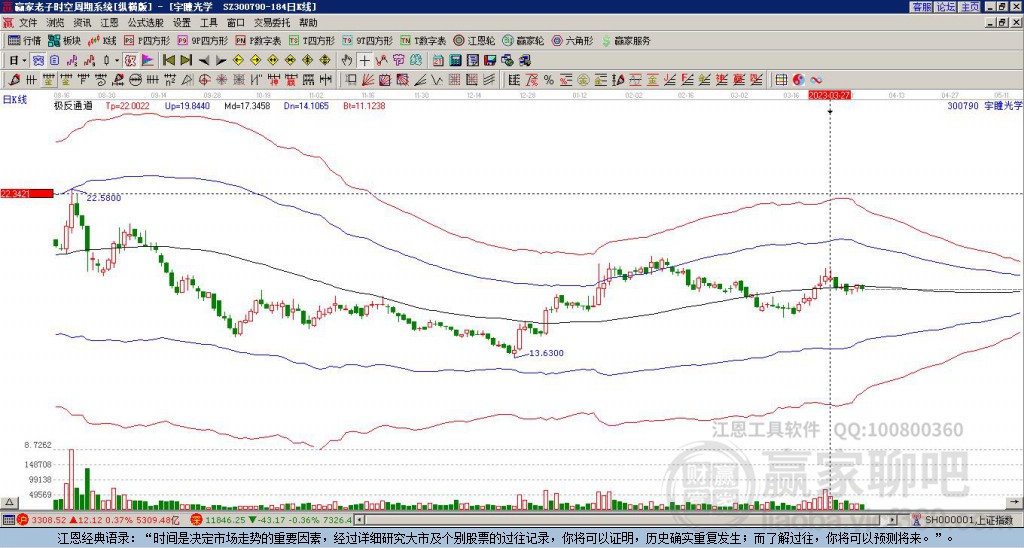Toggle the colored grid table icon
Viewport: 1024px width, 548px height.
[781, 80]
